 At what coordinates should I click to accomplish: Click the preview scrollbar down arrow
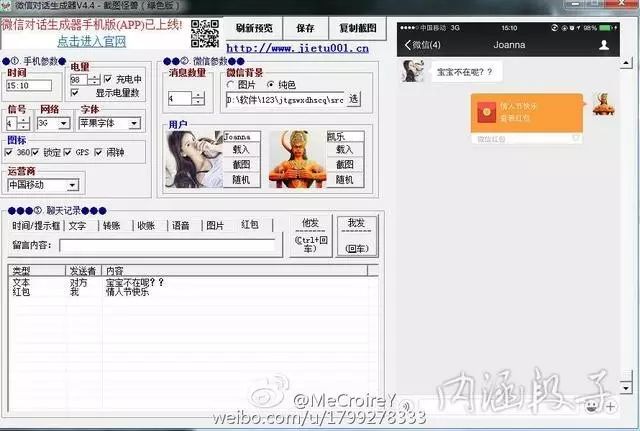[x=626, y=387]
